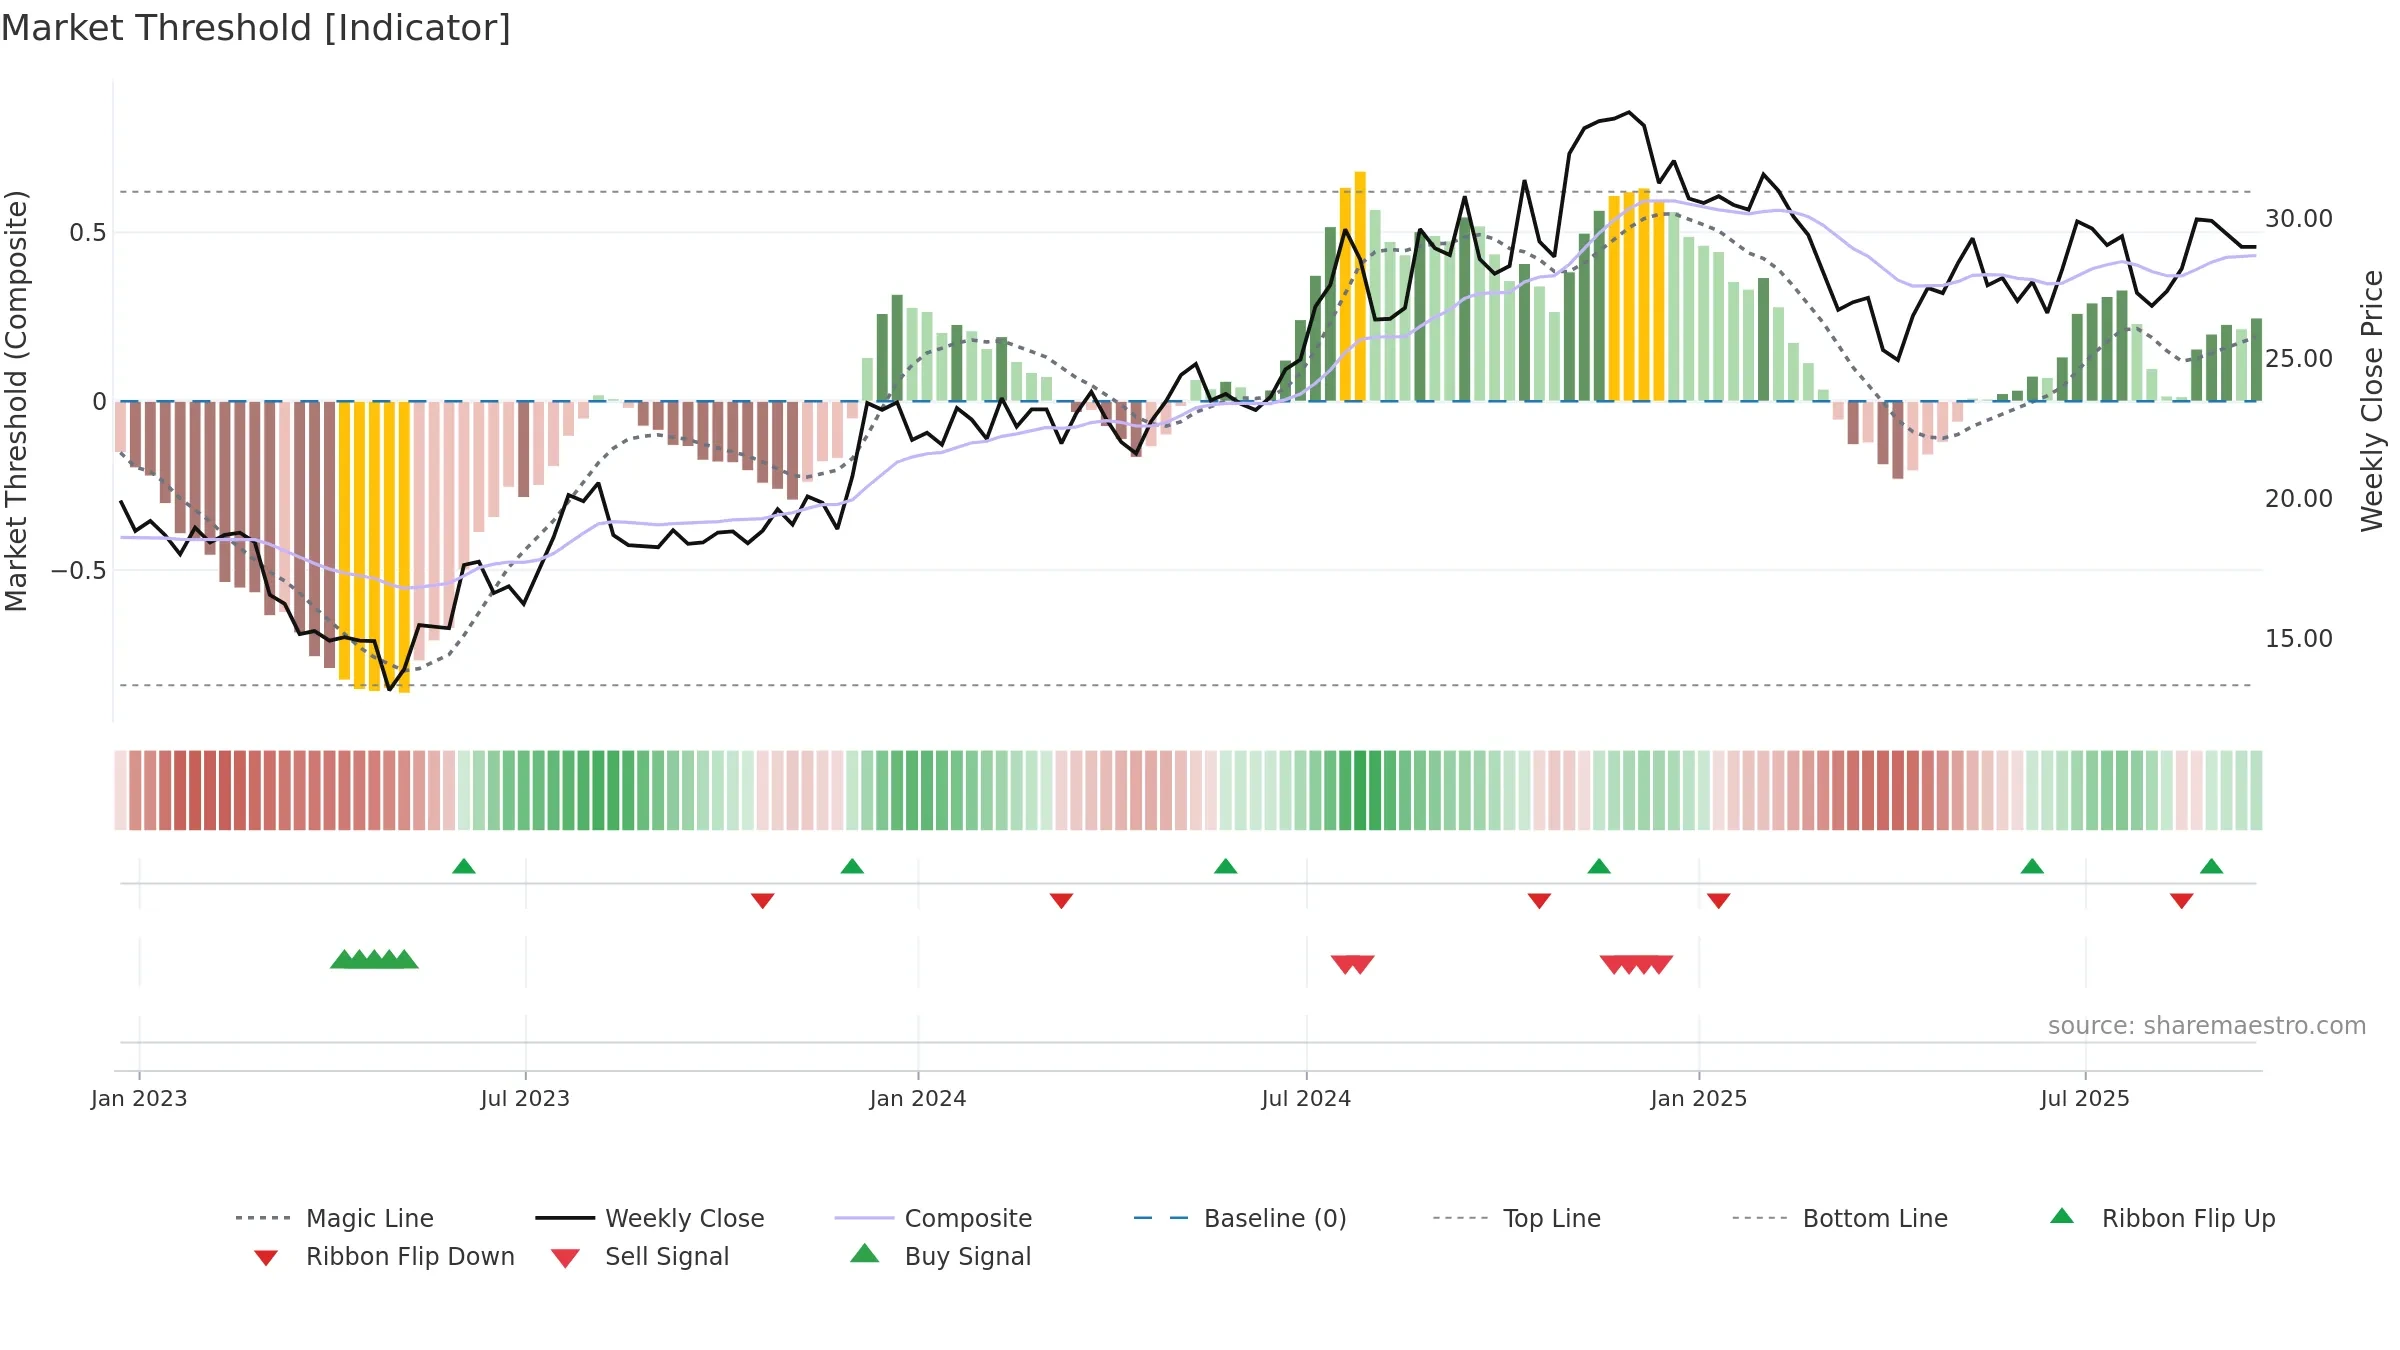The width and height of the screenshot is (2400, 1350).
Task: Toggle the Weekly Close legend entry
Action: pos(649,1218)
